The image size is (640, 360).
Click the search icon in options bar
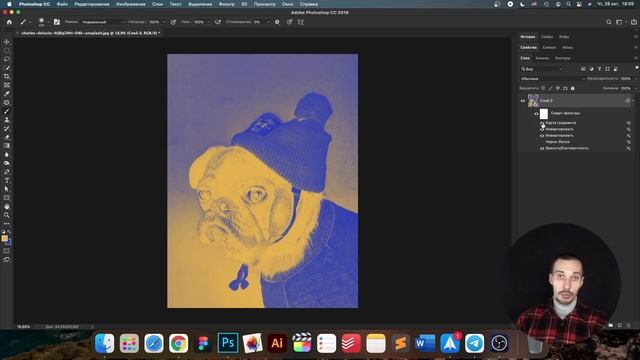tap(609, 22)
